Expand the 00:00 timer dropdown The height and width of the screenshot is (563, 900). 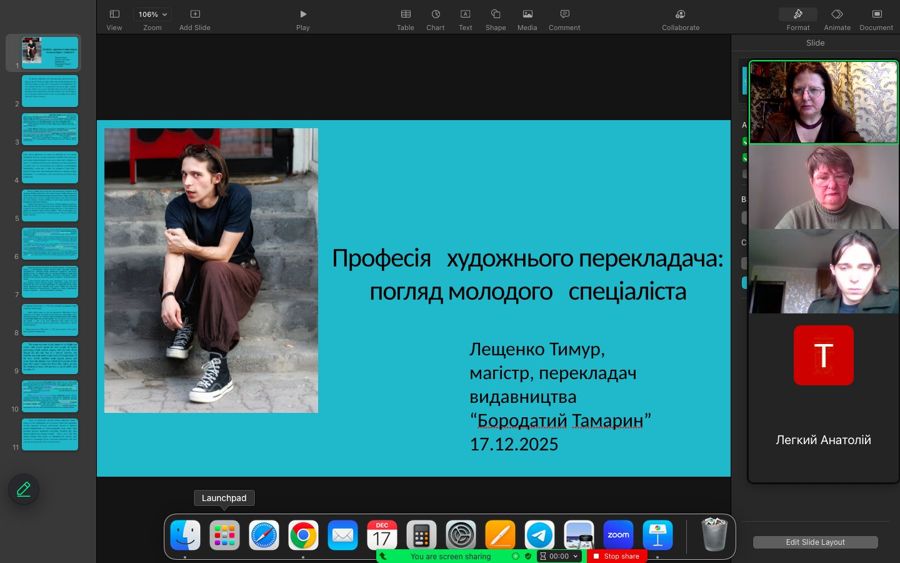coord(575,556)
